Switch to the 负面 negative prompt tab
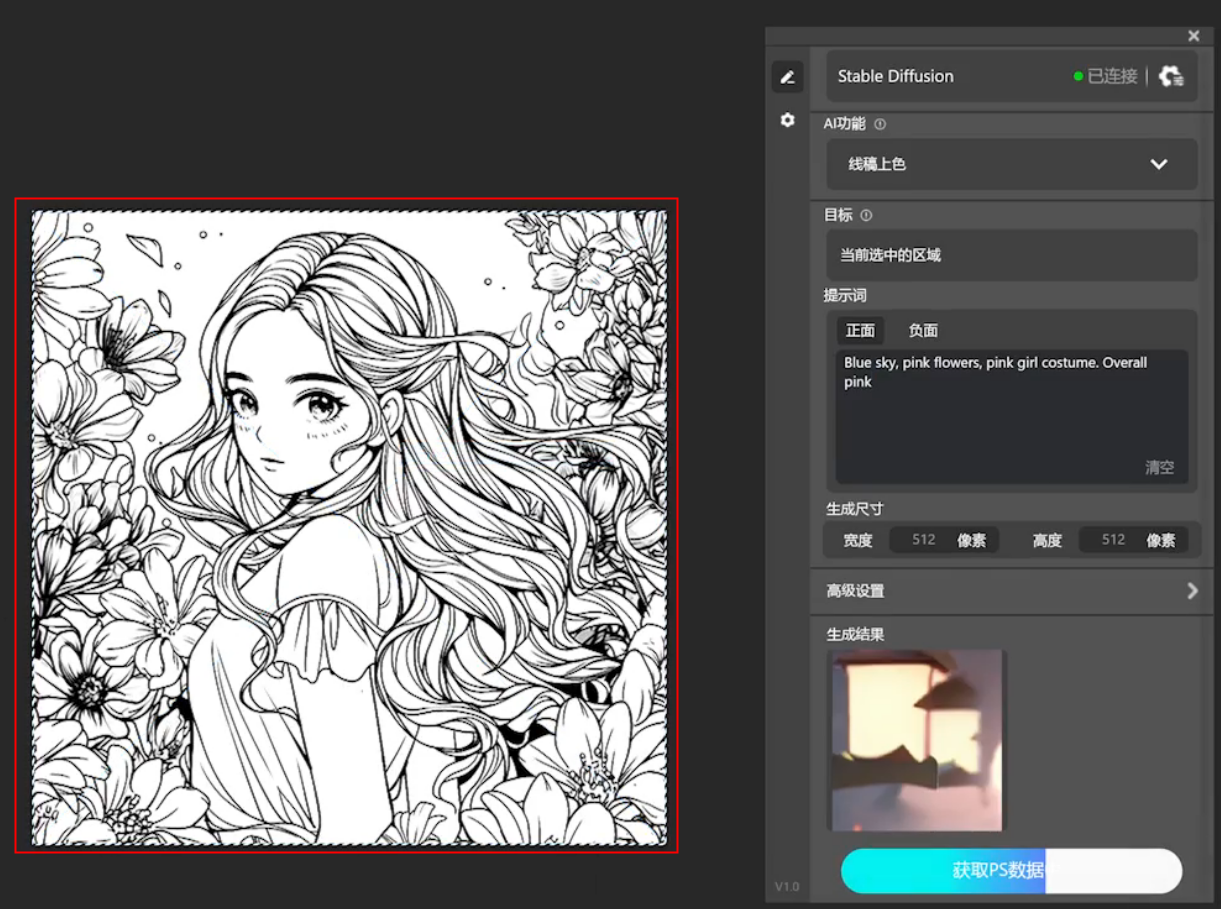Viewport: 1221px width, 909px height. tap(922, 331)
